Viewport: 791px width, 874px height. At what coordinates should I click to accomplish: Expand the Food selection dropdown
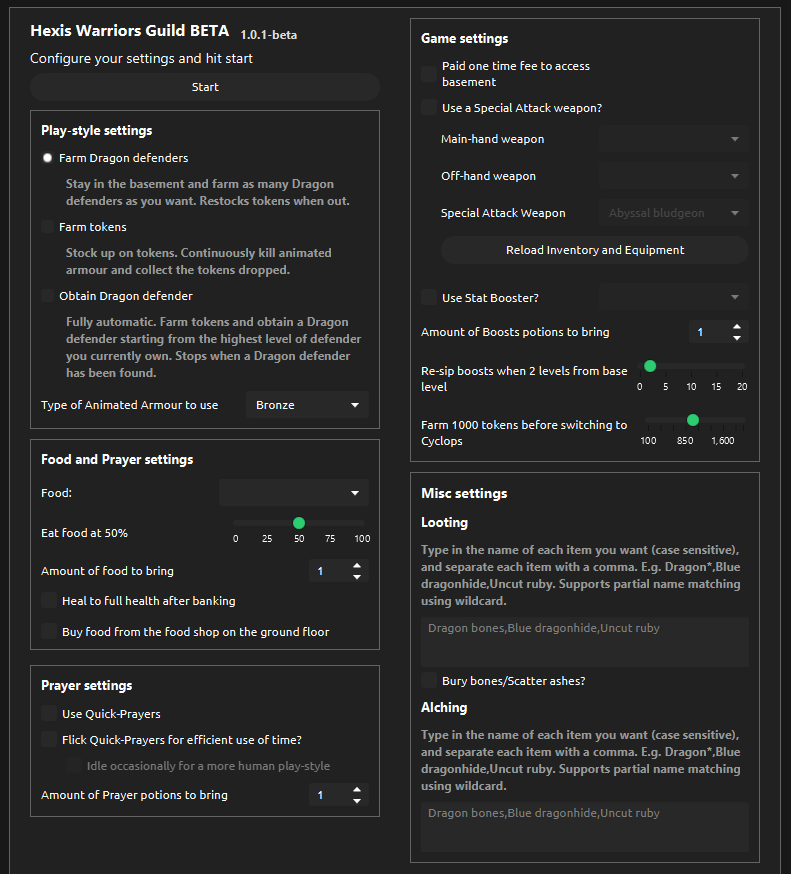(x=294, y=493)
